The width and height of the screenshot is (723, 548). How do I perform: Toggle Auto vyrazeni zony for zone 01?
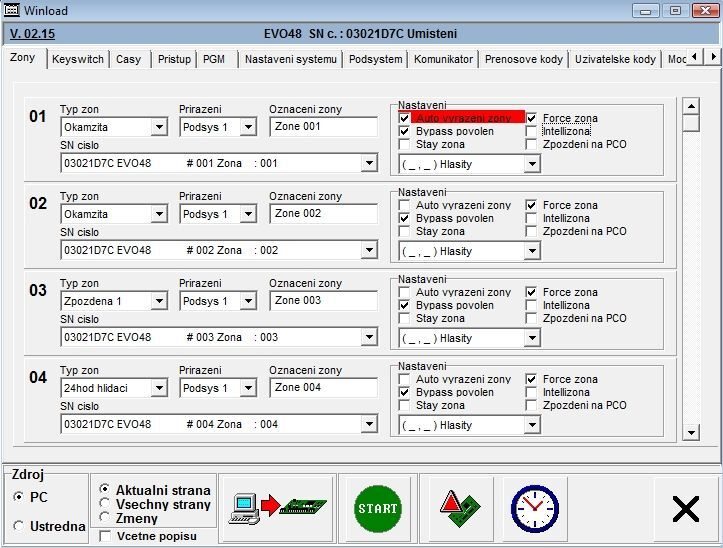click(x=404, y=118)
